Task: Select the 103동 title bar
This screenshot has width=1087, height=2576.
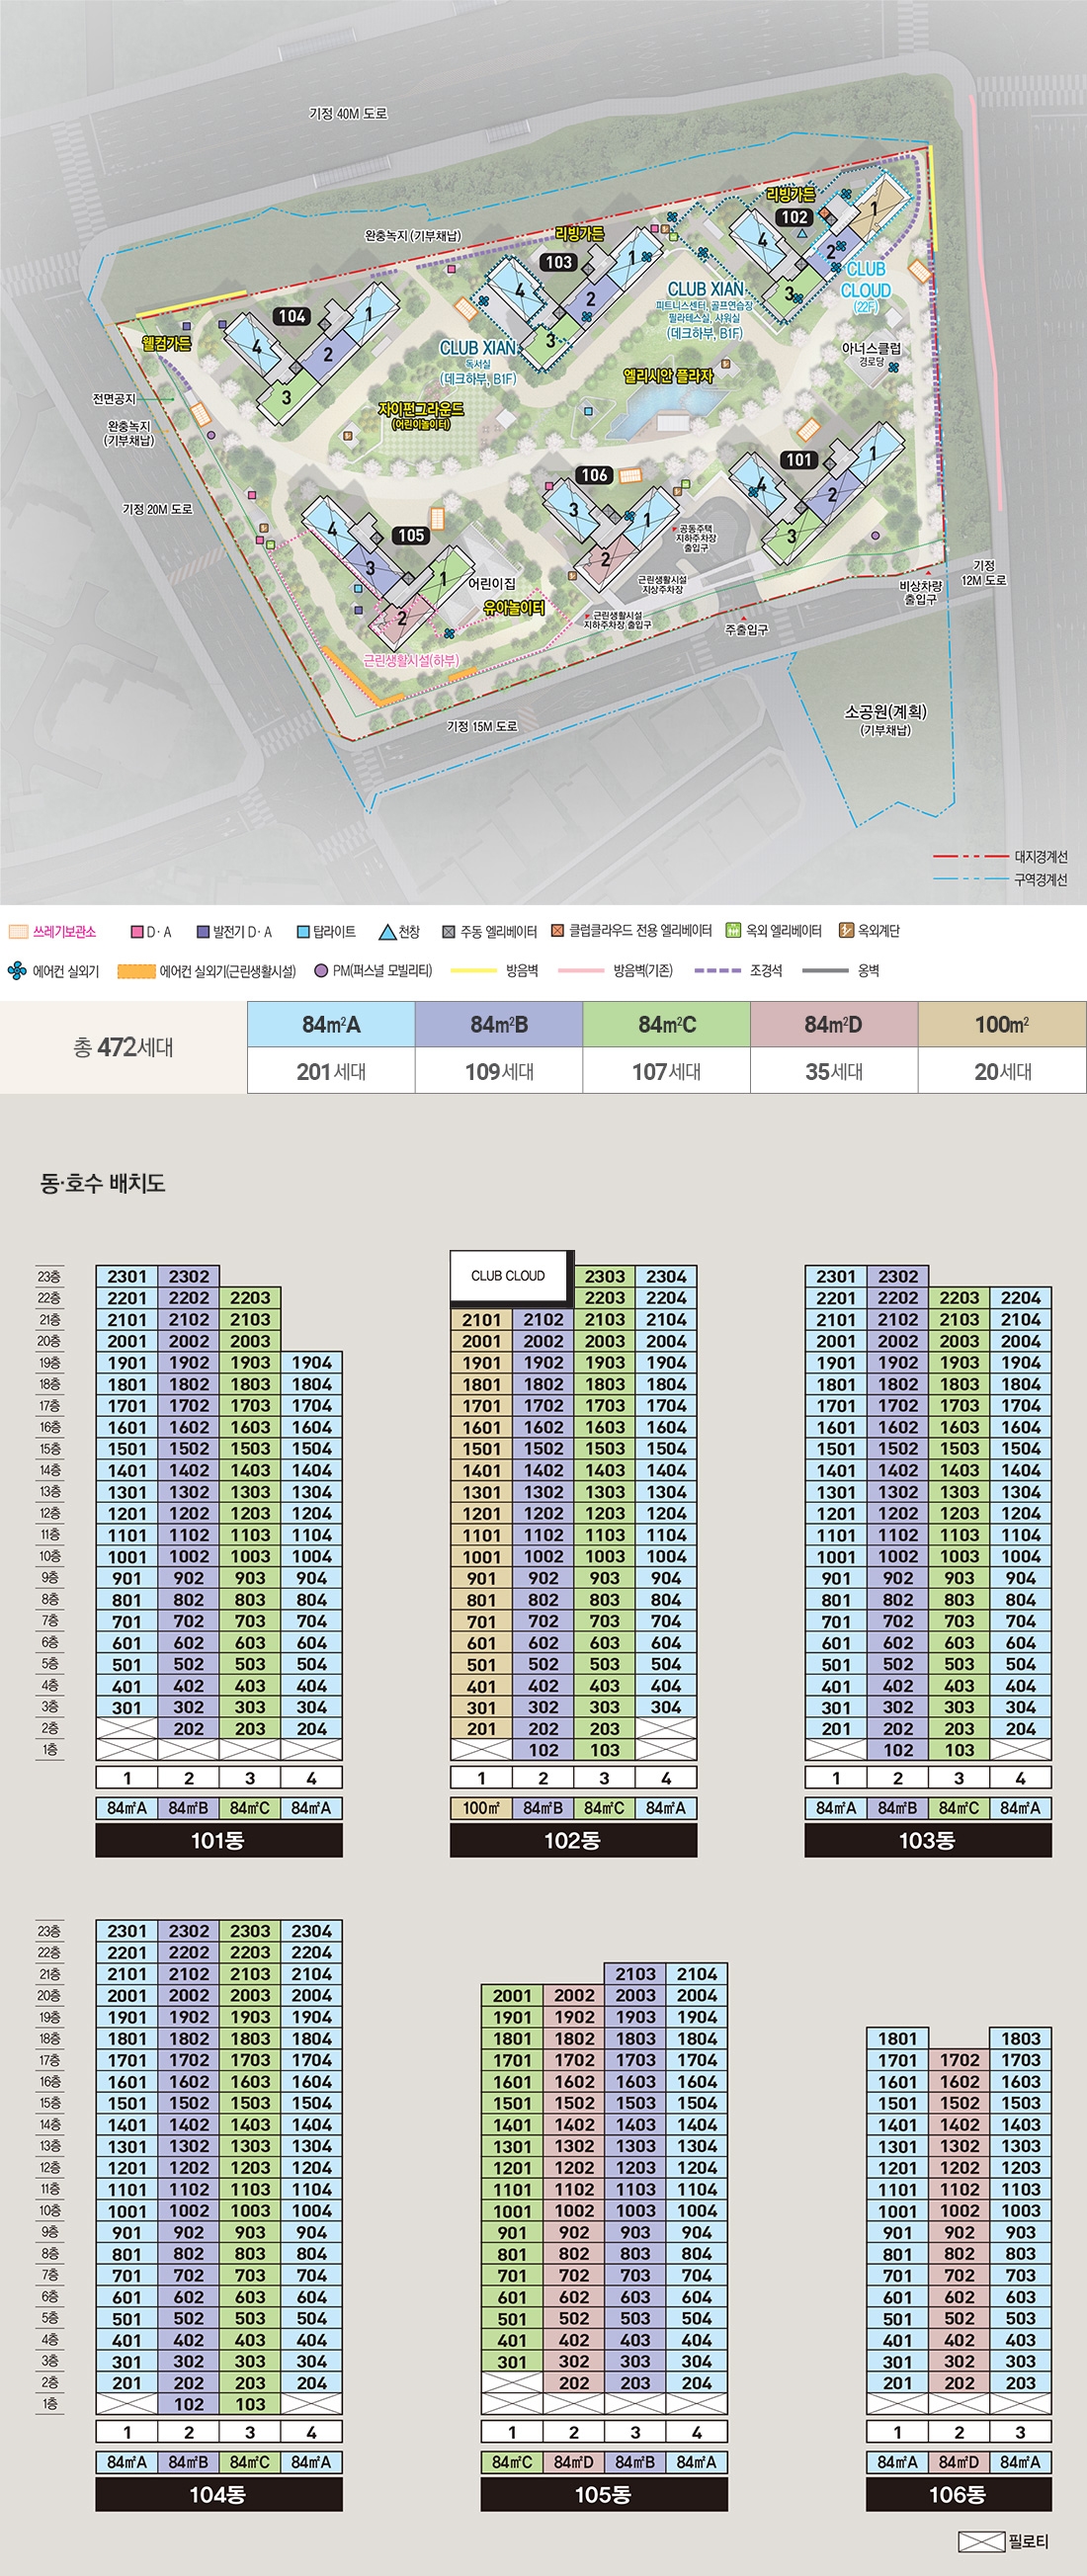Action: coord(928,1840)
